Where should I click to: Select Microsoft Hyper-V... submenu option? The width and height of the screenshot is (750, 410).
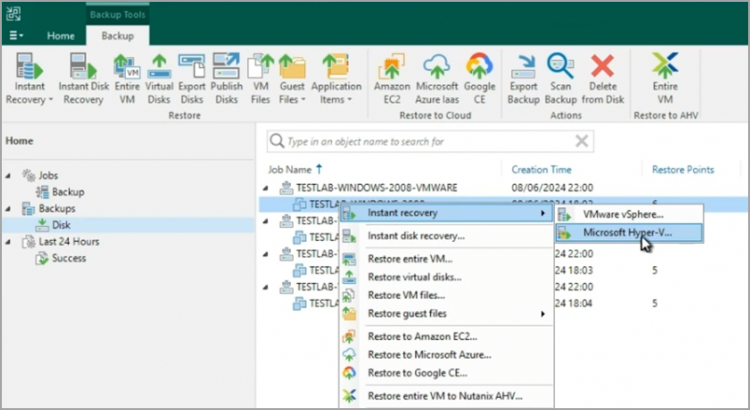tap(629, 233)
